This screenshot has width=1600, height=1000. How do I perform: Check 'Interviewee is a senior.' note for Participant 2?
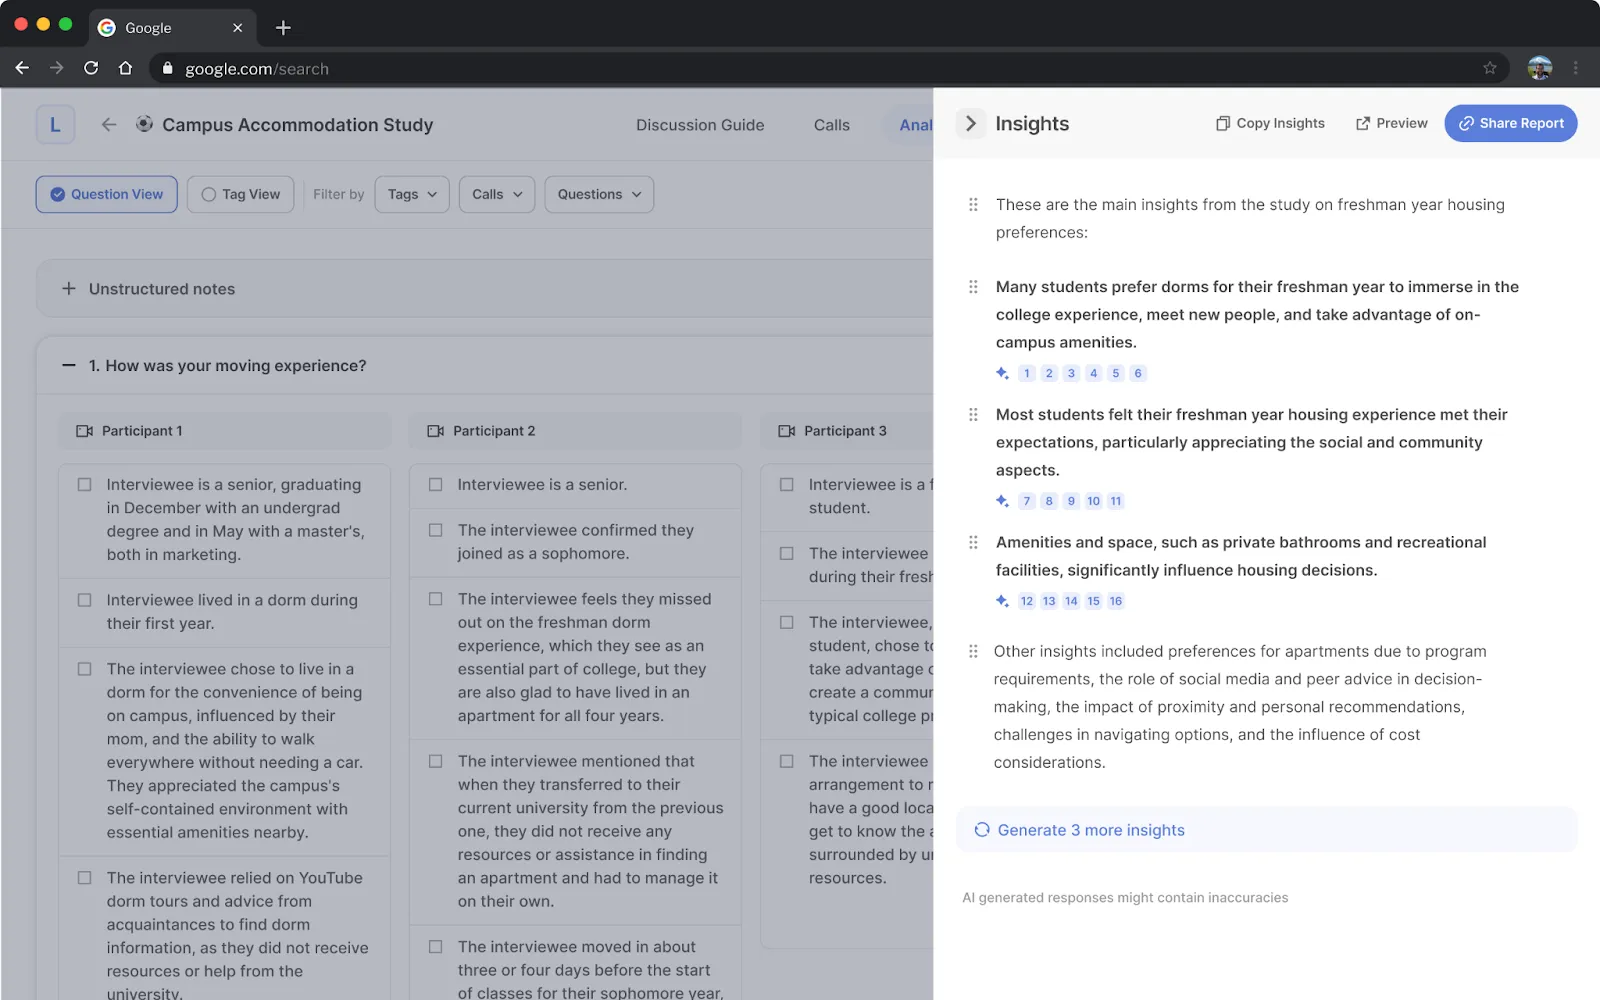tap(436, 485)
